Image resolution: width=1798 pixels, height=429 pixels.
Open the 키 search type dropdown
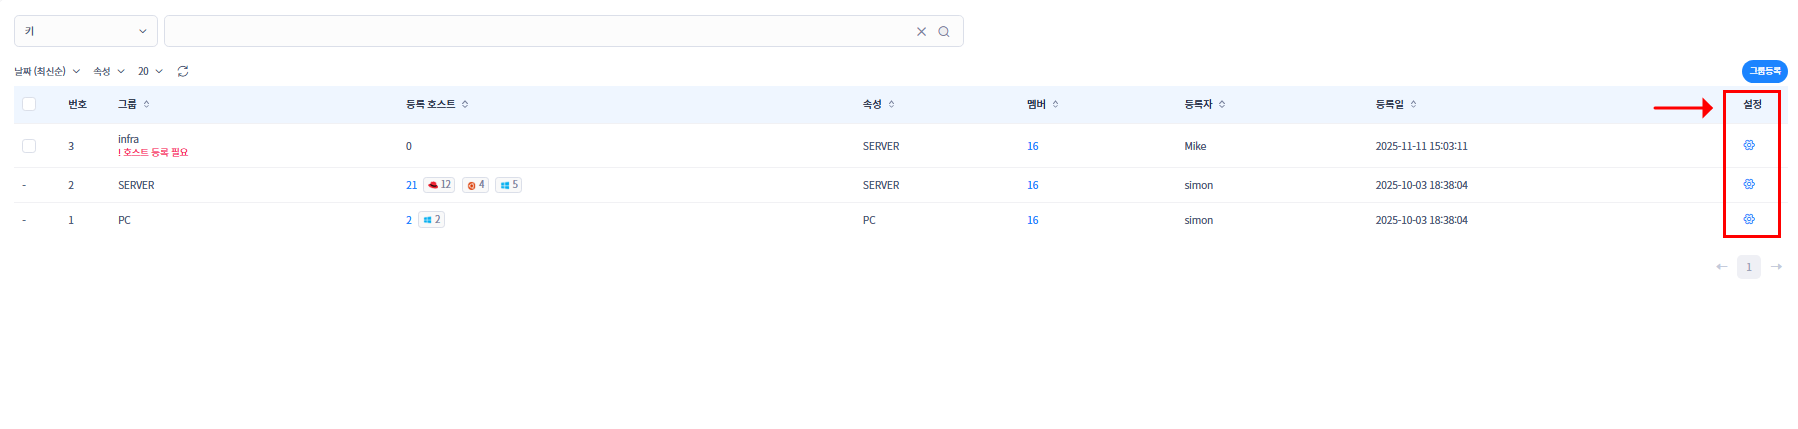click(85, 31)
